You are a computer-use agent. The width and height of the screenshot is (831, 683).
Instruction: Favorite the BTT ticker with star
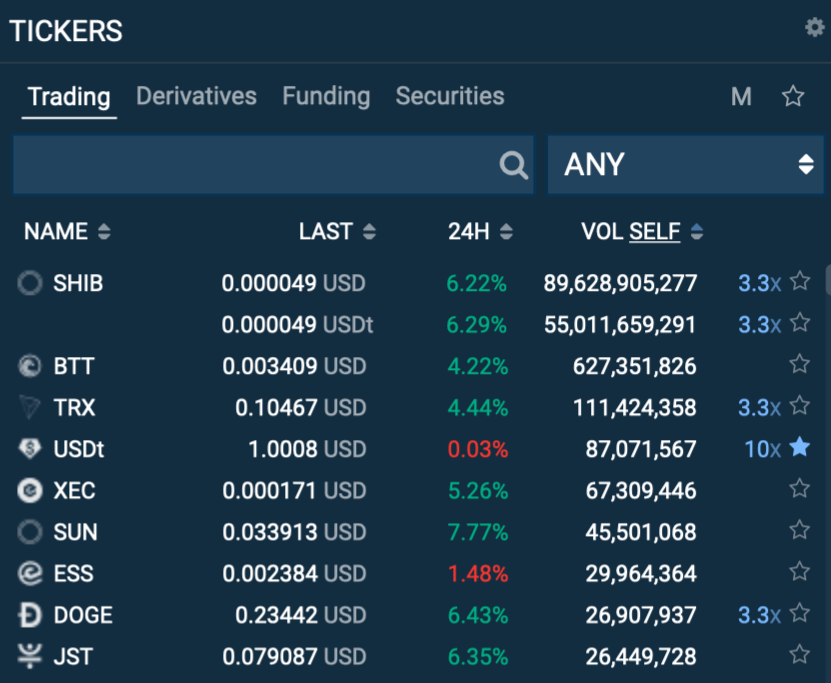(799, 365)
